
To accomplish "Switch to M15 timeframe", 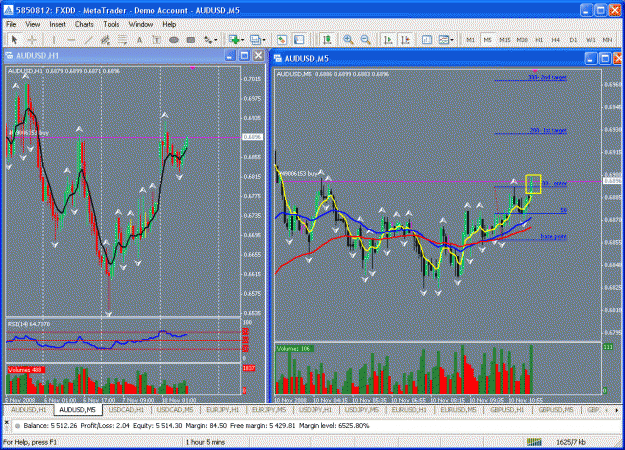I will click(505, 40).
